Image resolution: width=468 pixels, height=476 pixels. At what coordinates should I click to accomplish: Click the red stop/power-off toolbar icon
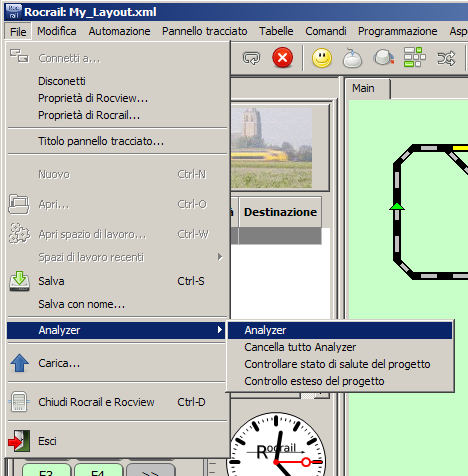282,58
